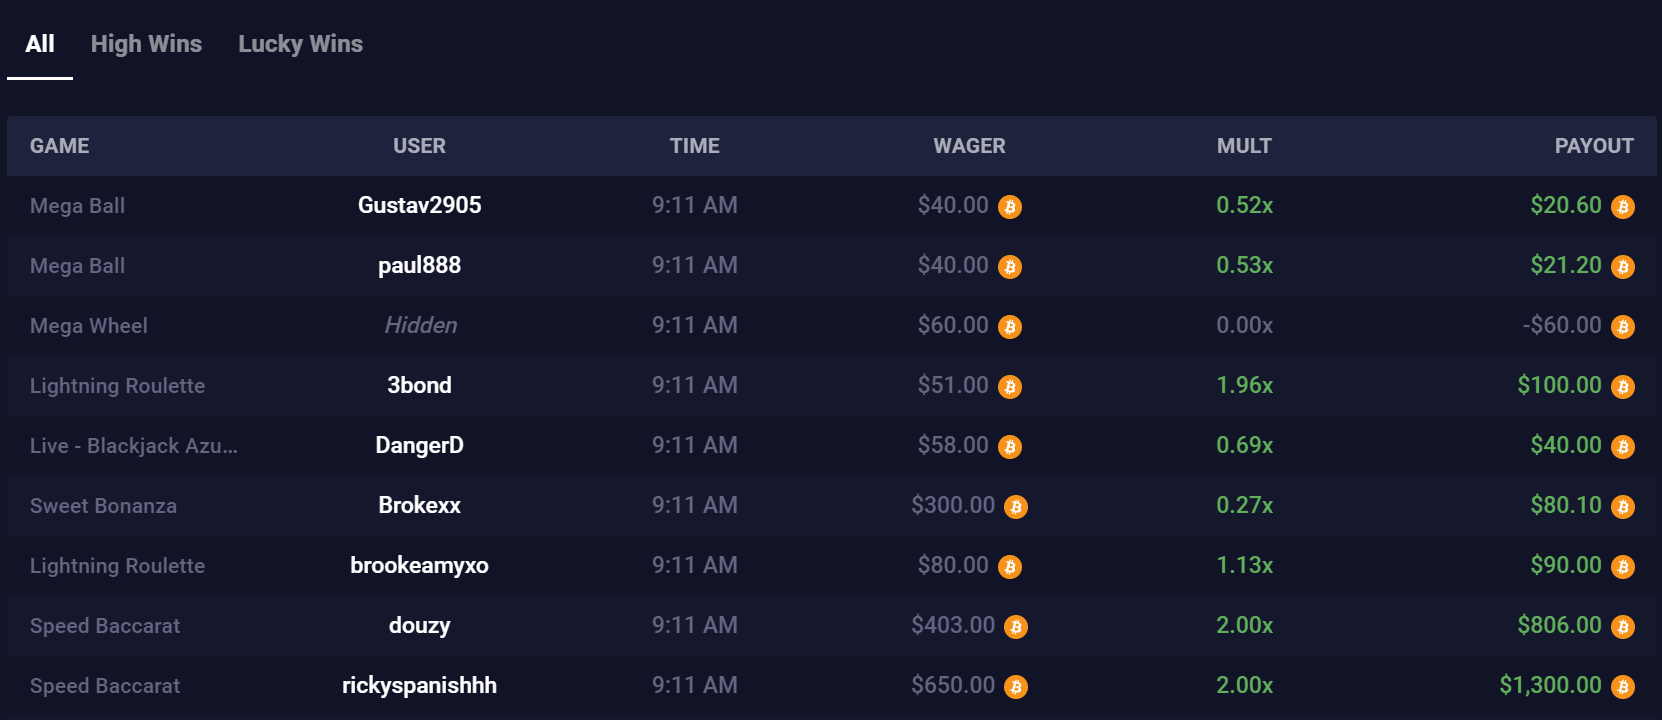Click Bitcoin icon next to $403.00 wager
Image resolution: width=1662 pixels, height=720 pixels.
pos(1016,627)
